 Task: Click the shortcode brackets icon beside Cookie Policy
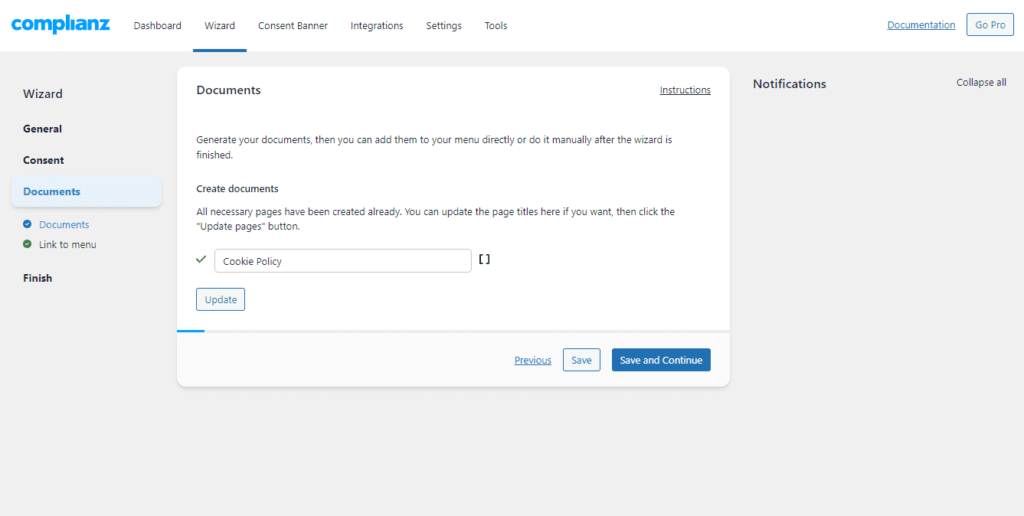[484, 260]
